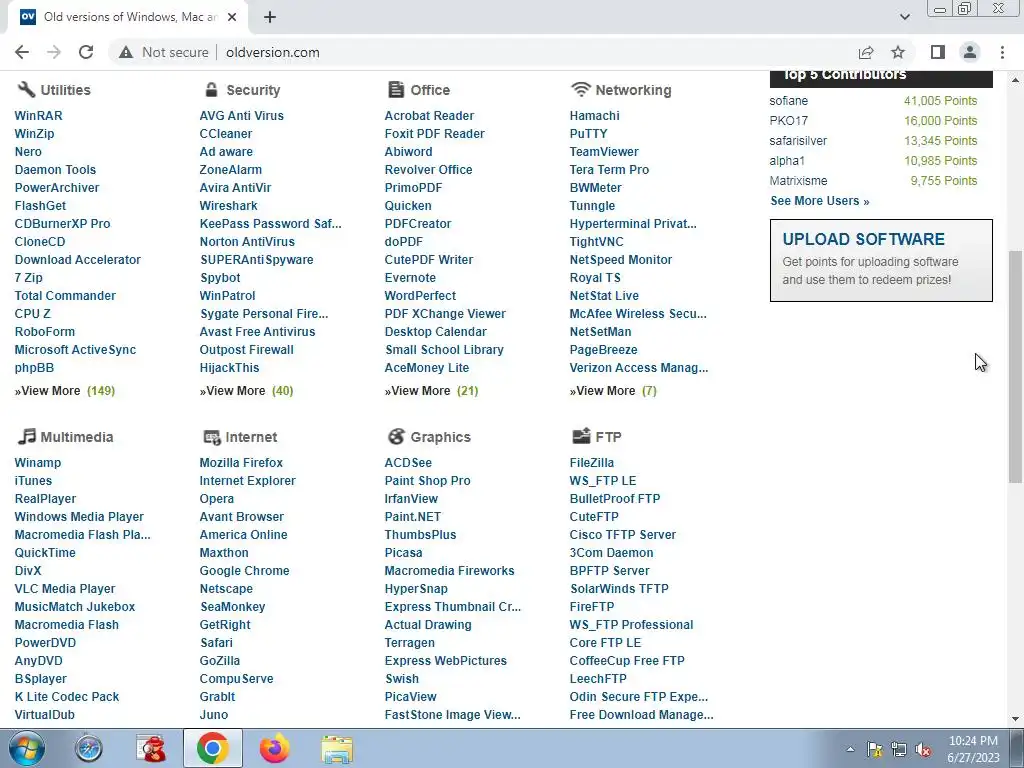1024x768 pixels.
Task: Open the Google Chrome link
Action: (x=244, y=571)
